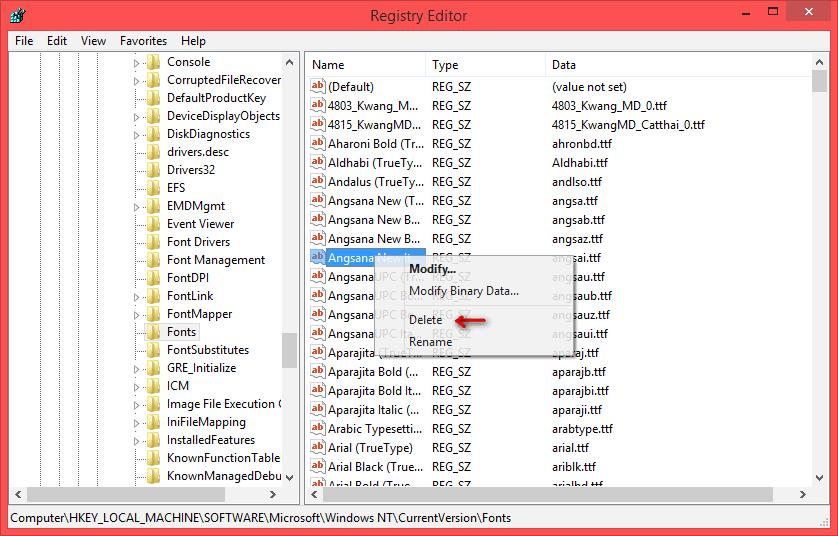The image size is (838, 536).
Task: Select the Image File Execution key
Action: click(x=223, y=404)
